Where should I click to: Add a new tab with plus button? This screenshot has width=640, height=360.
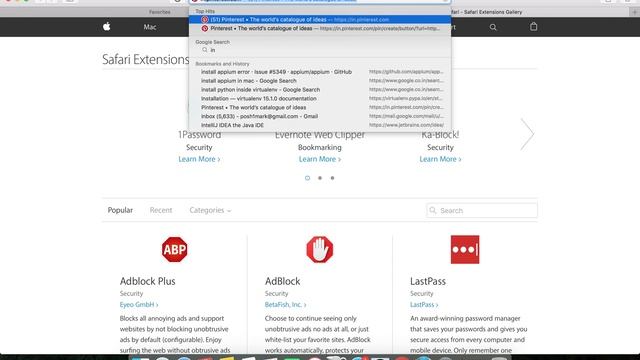(x=634, y=12)
